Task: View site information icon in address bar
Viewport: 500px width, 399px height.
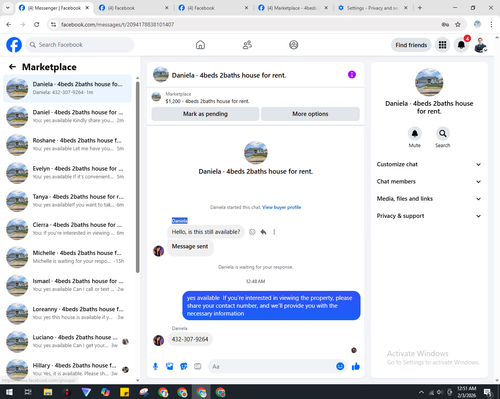Action: [x=53, y=24]
